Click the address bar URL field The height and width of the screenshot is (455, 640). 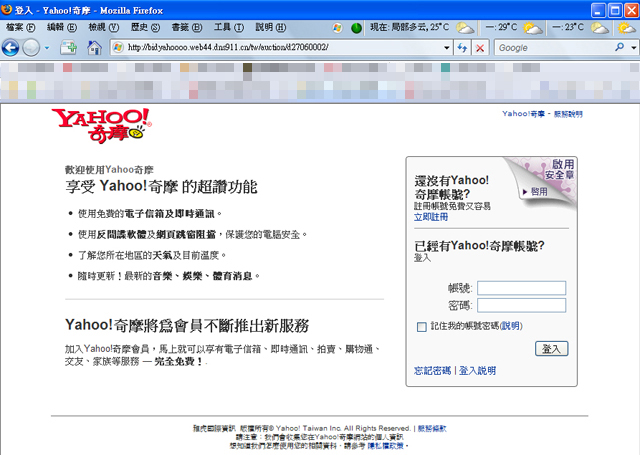tap(282, 47)
